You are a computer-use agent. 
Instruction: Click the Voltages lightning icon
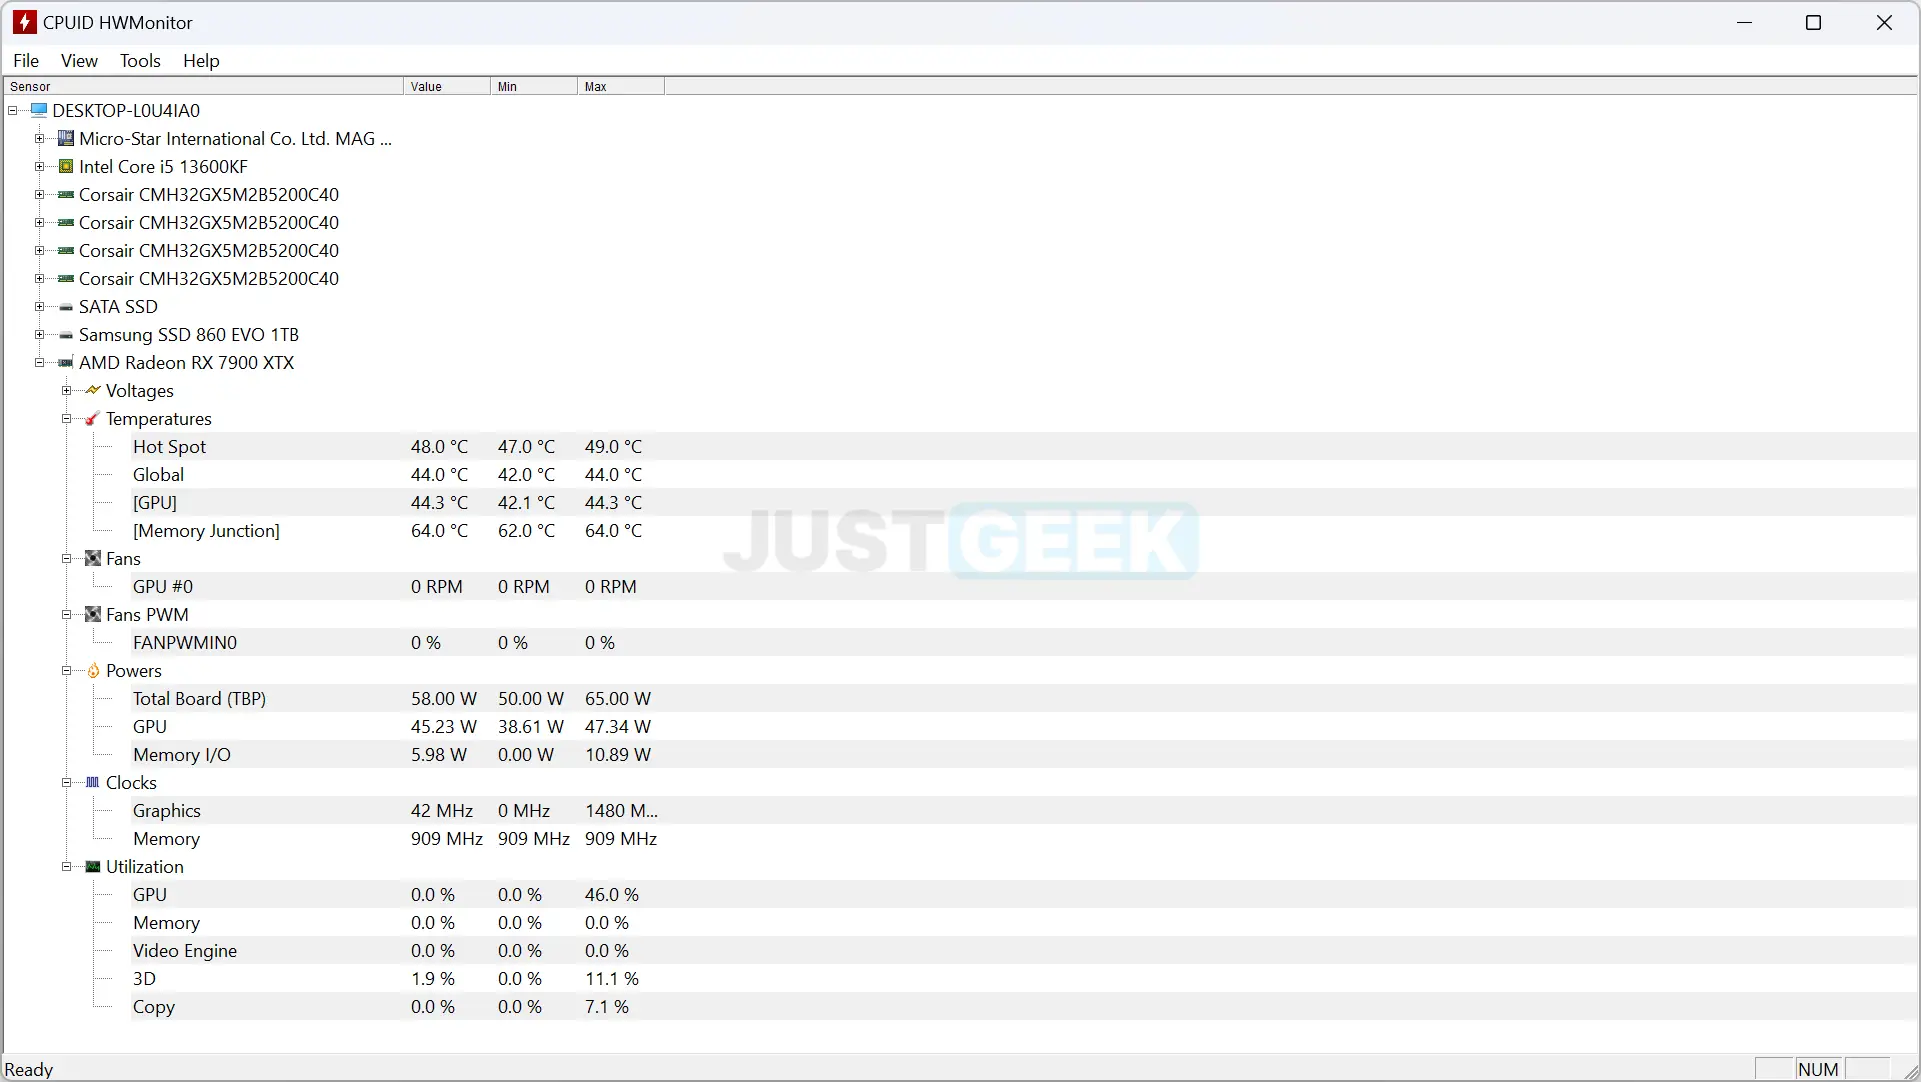(x=93, y=391)
